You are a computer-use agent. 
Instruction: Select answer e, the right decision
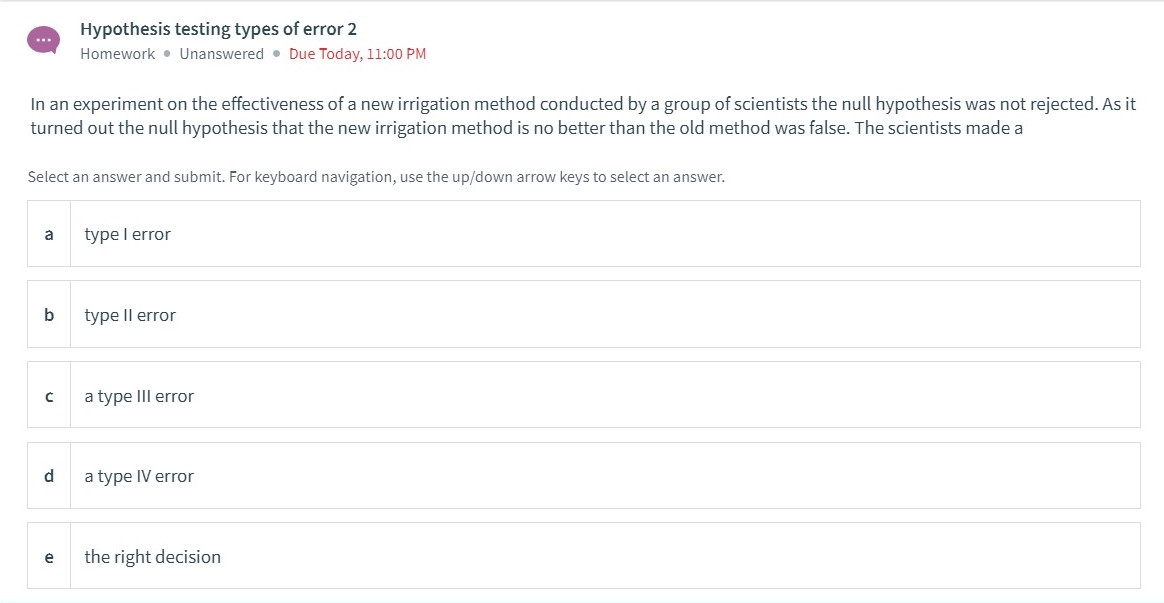point(583,556)
